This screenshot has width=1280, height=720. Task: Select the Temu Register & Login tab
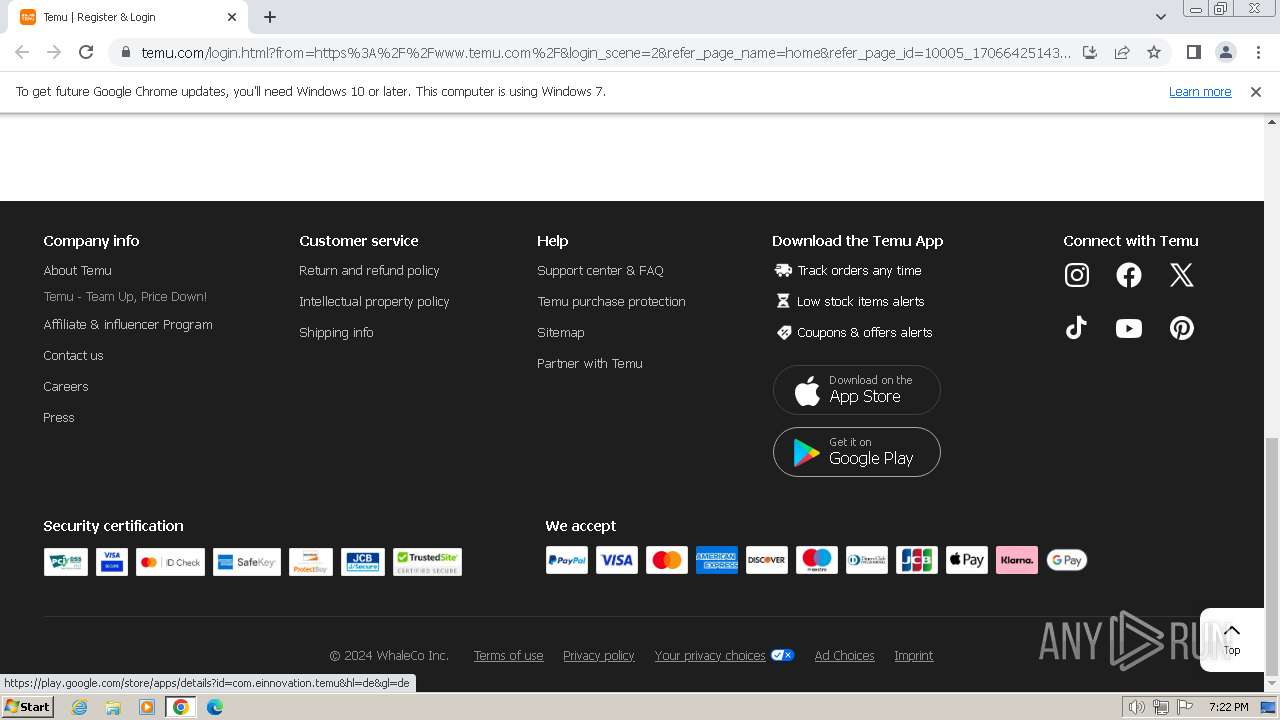[x=128, y=17]
